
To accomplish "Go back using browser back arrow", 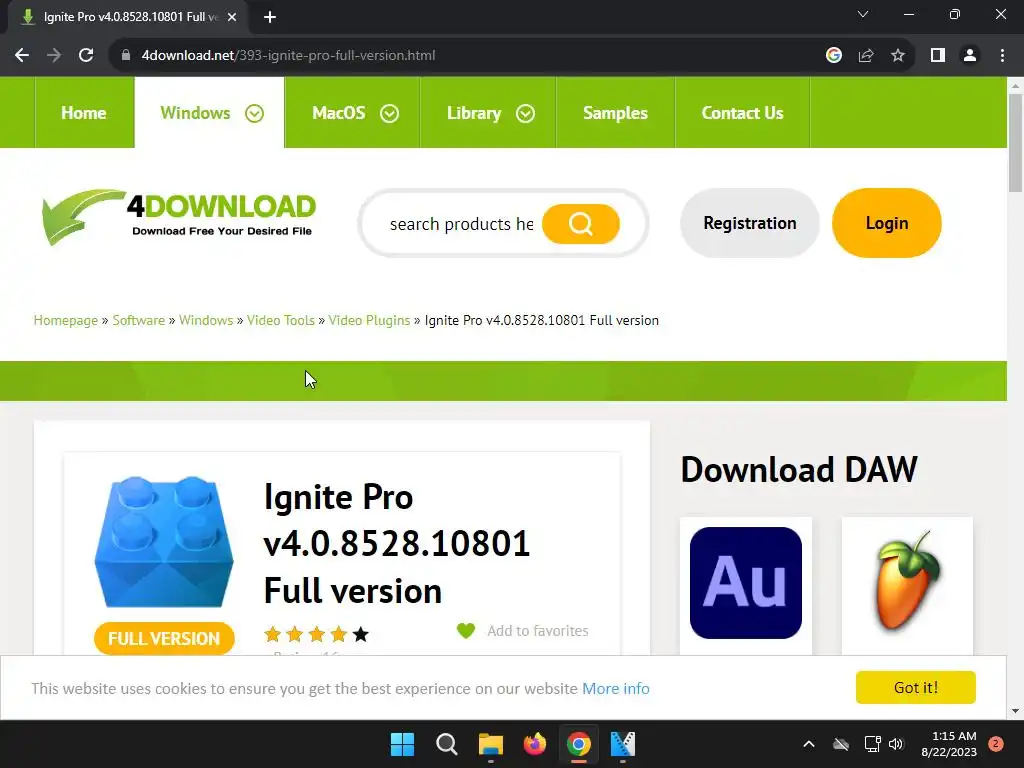I will click(x=22, y=56).
